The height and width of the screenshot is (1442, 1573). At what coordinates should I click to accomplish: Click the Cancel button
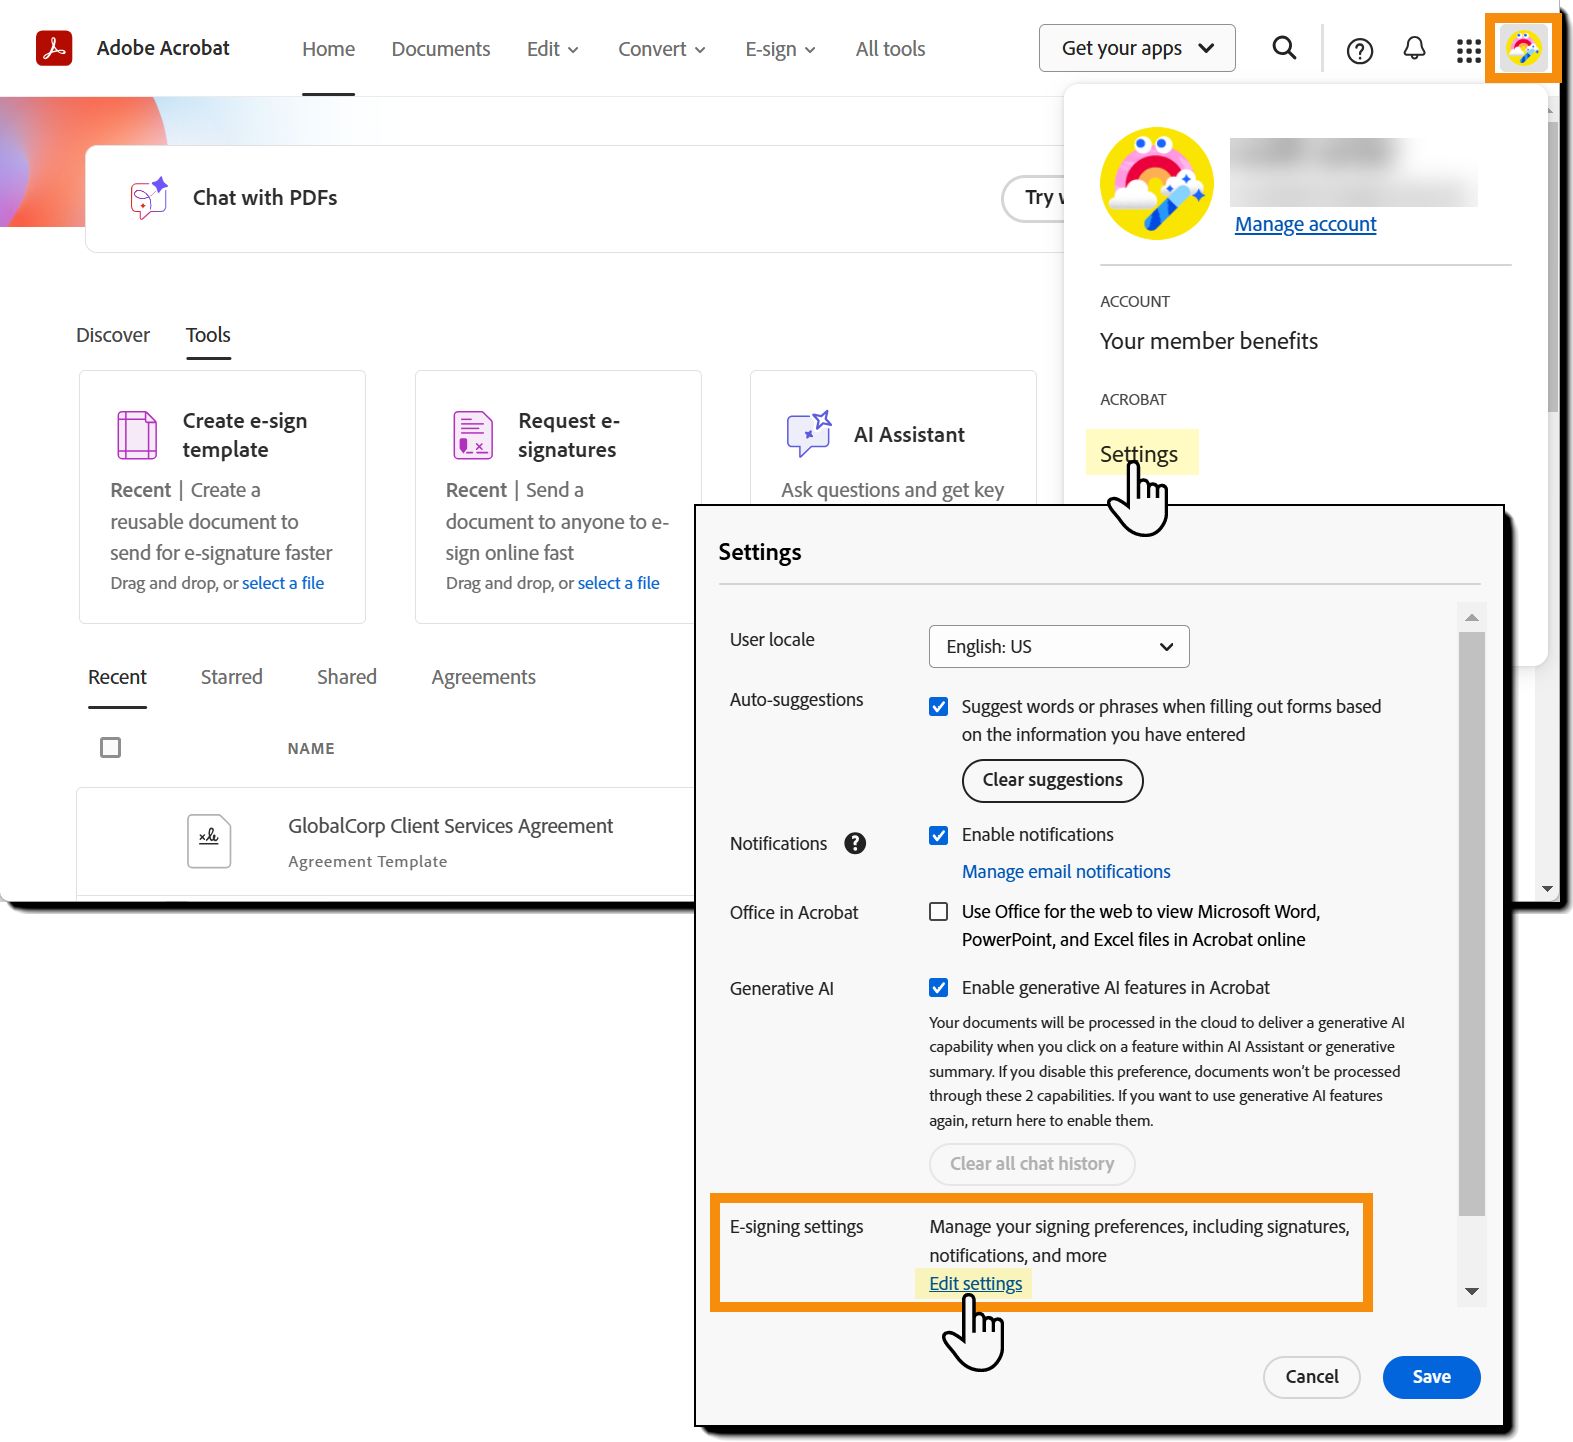[1311, 1377]
